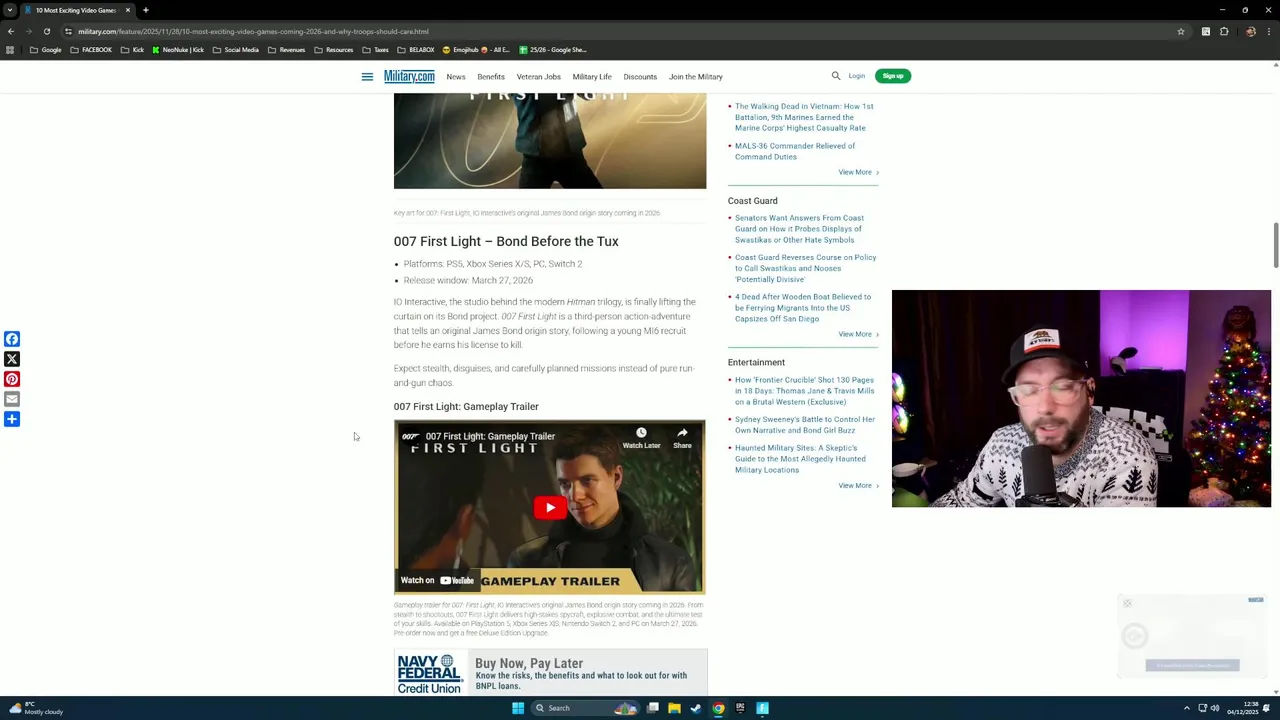Open the hamburger menu on Military.com header

[367, 77]
